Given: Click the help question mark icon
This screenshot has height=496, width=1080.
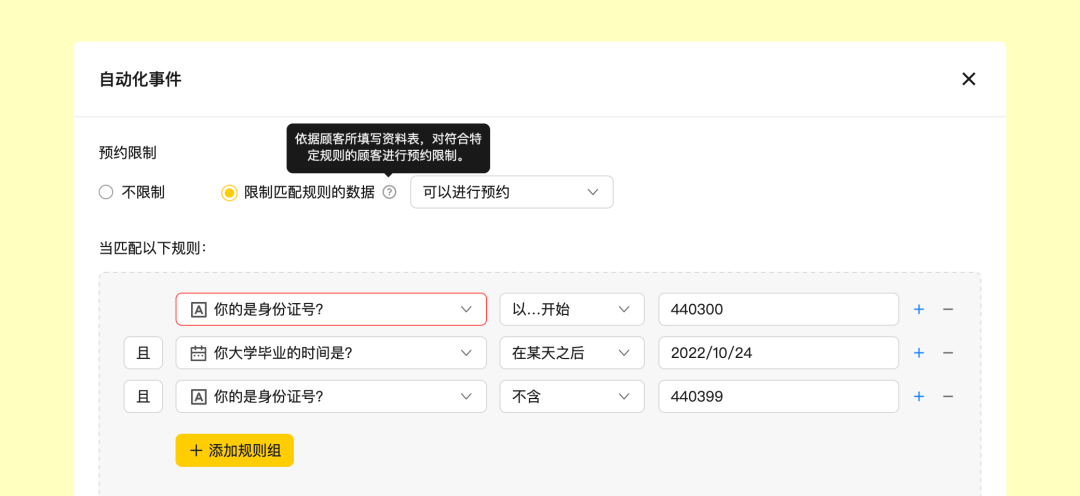Looking at the screenshot, I should coord(390,192).
